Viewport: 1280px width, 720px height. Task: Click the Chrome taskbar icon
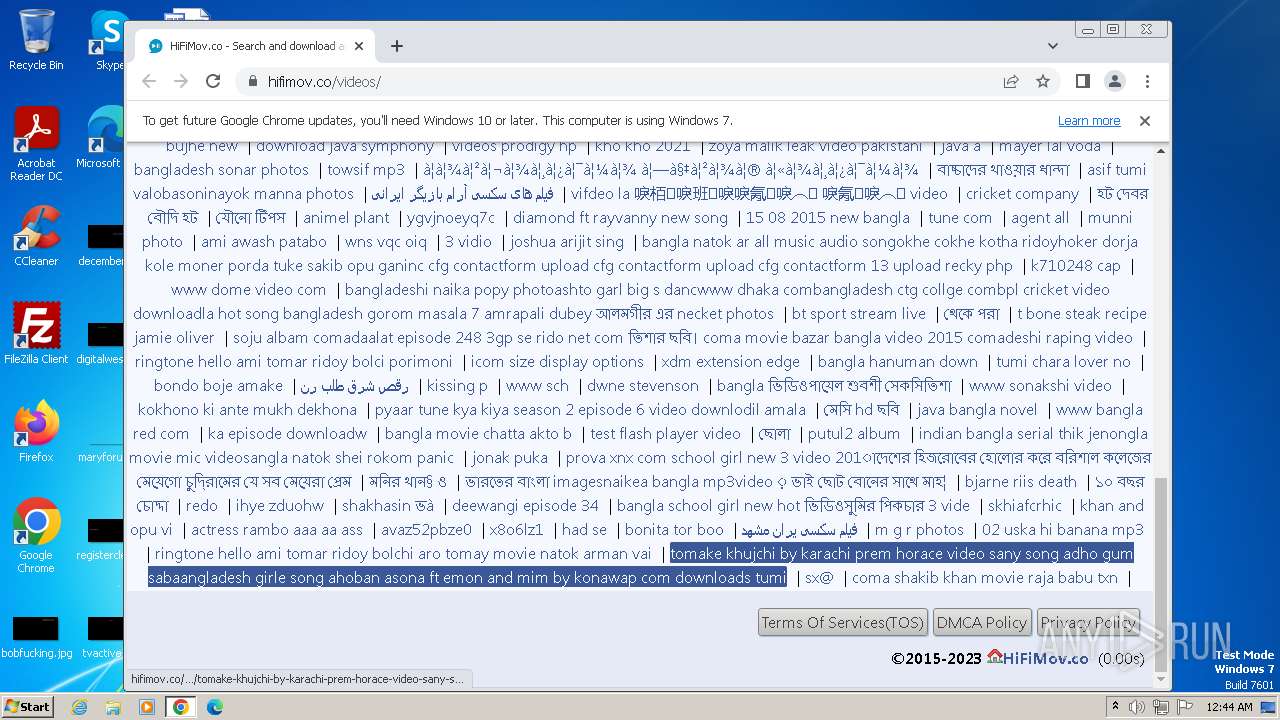181,707
